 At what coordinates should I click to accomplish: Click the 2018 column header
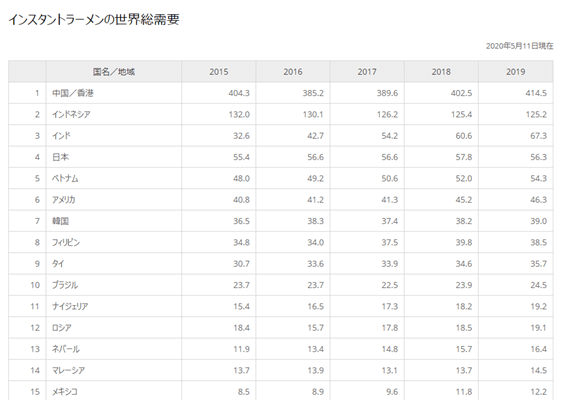click(441, 72)
